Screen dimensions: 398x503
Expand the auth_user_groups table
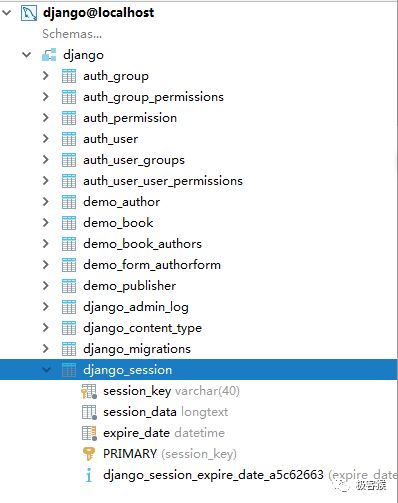point(46,160)
